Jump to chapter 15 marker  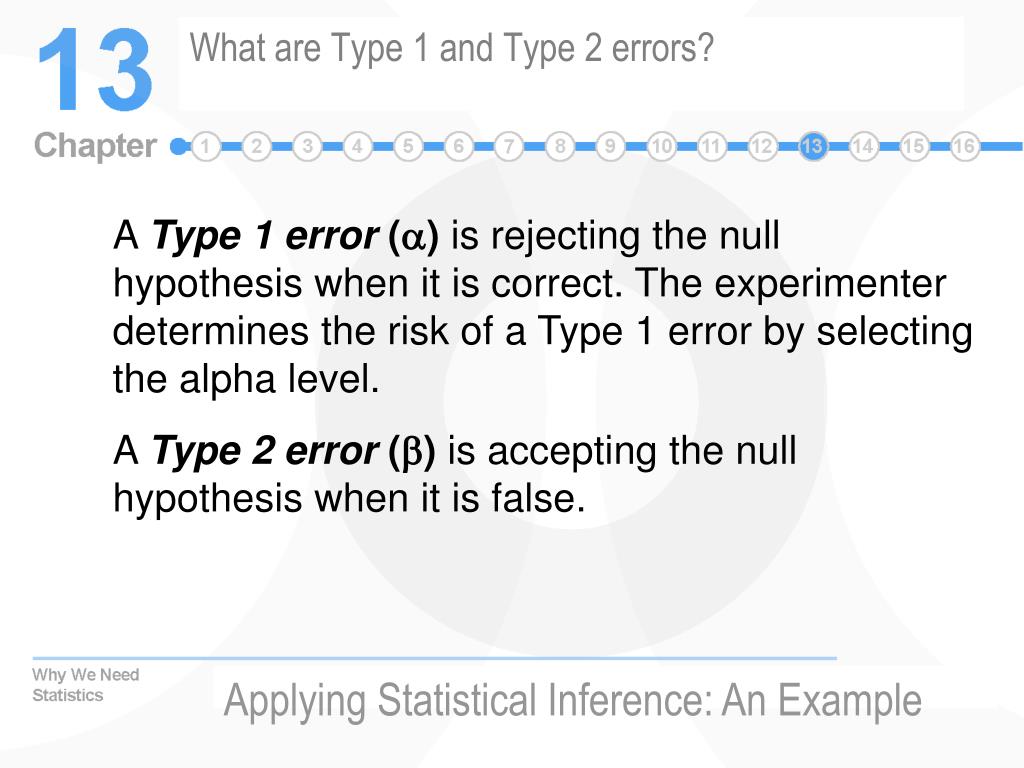pyautogui.click(x=914, y=146)
